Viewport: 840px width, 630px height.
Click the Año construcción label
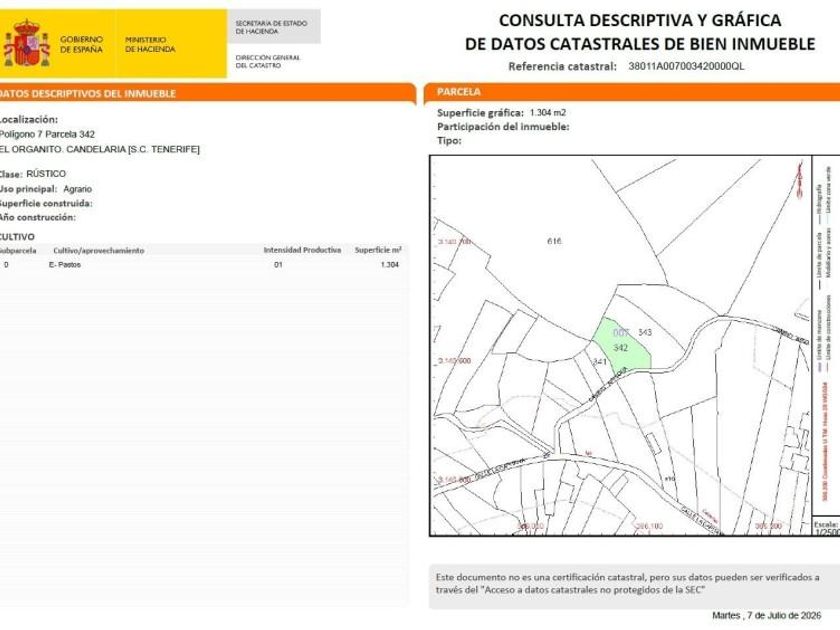38,218
